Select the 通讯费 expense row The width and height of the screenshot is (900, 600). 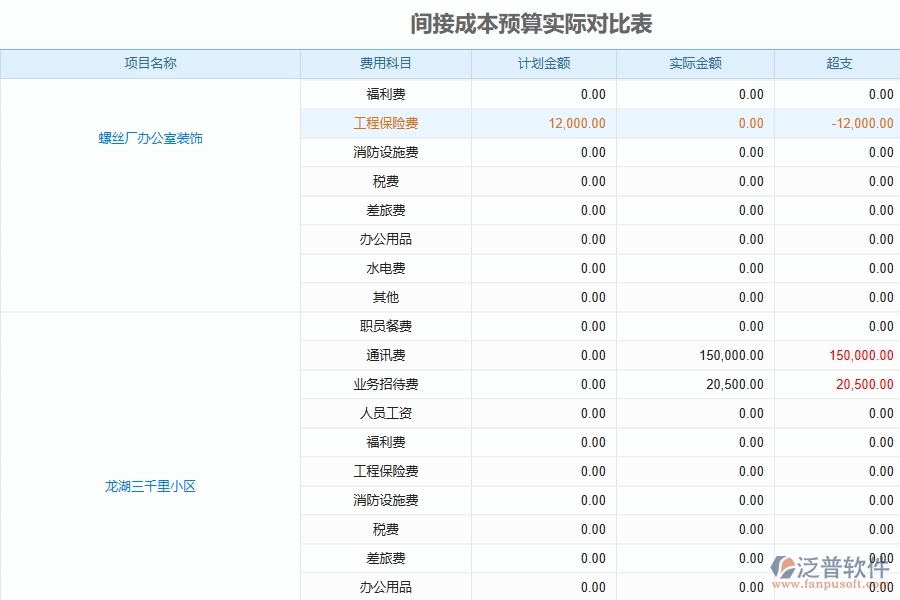tap(385, 355)
